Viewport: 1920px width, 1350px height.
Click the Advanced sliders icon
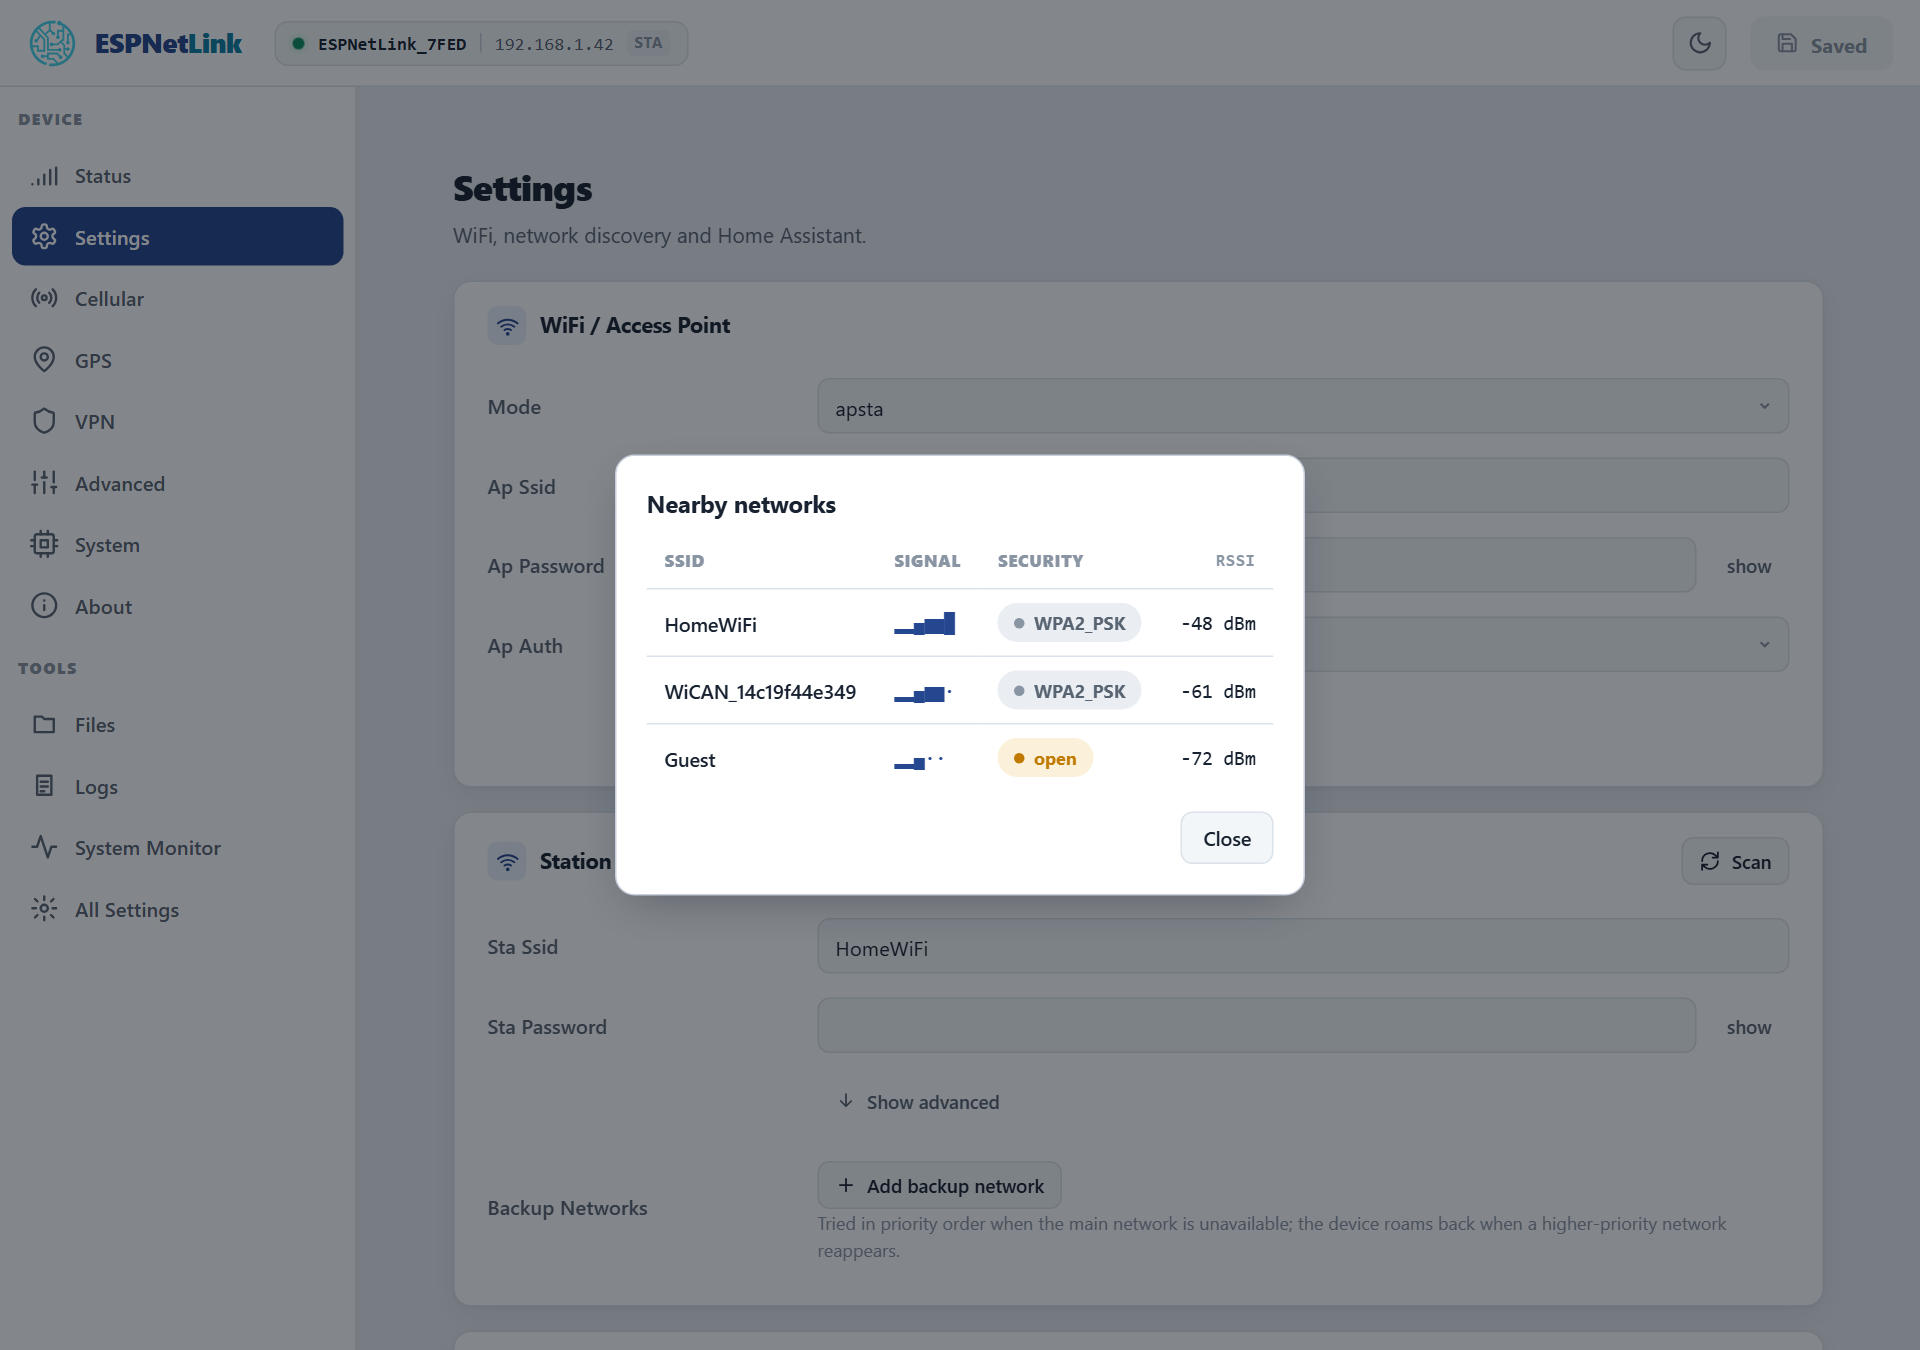44,483
